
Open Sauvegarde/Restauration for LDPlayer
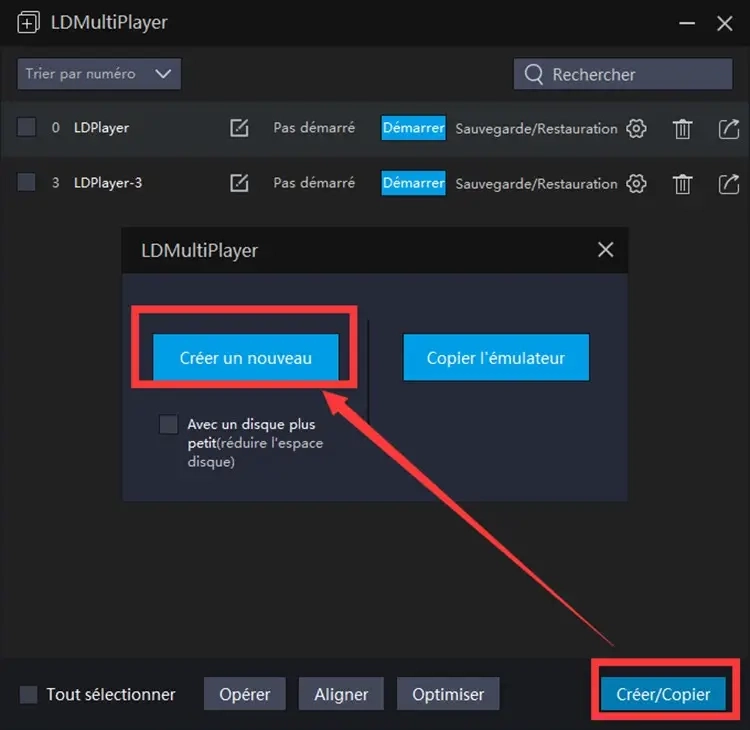click(536, 129)
